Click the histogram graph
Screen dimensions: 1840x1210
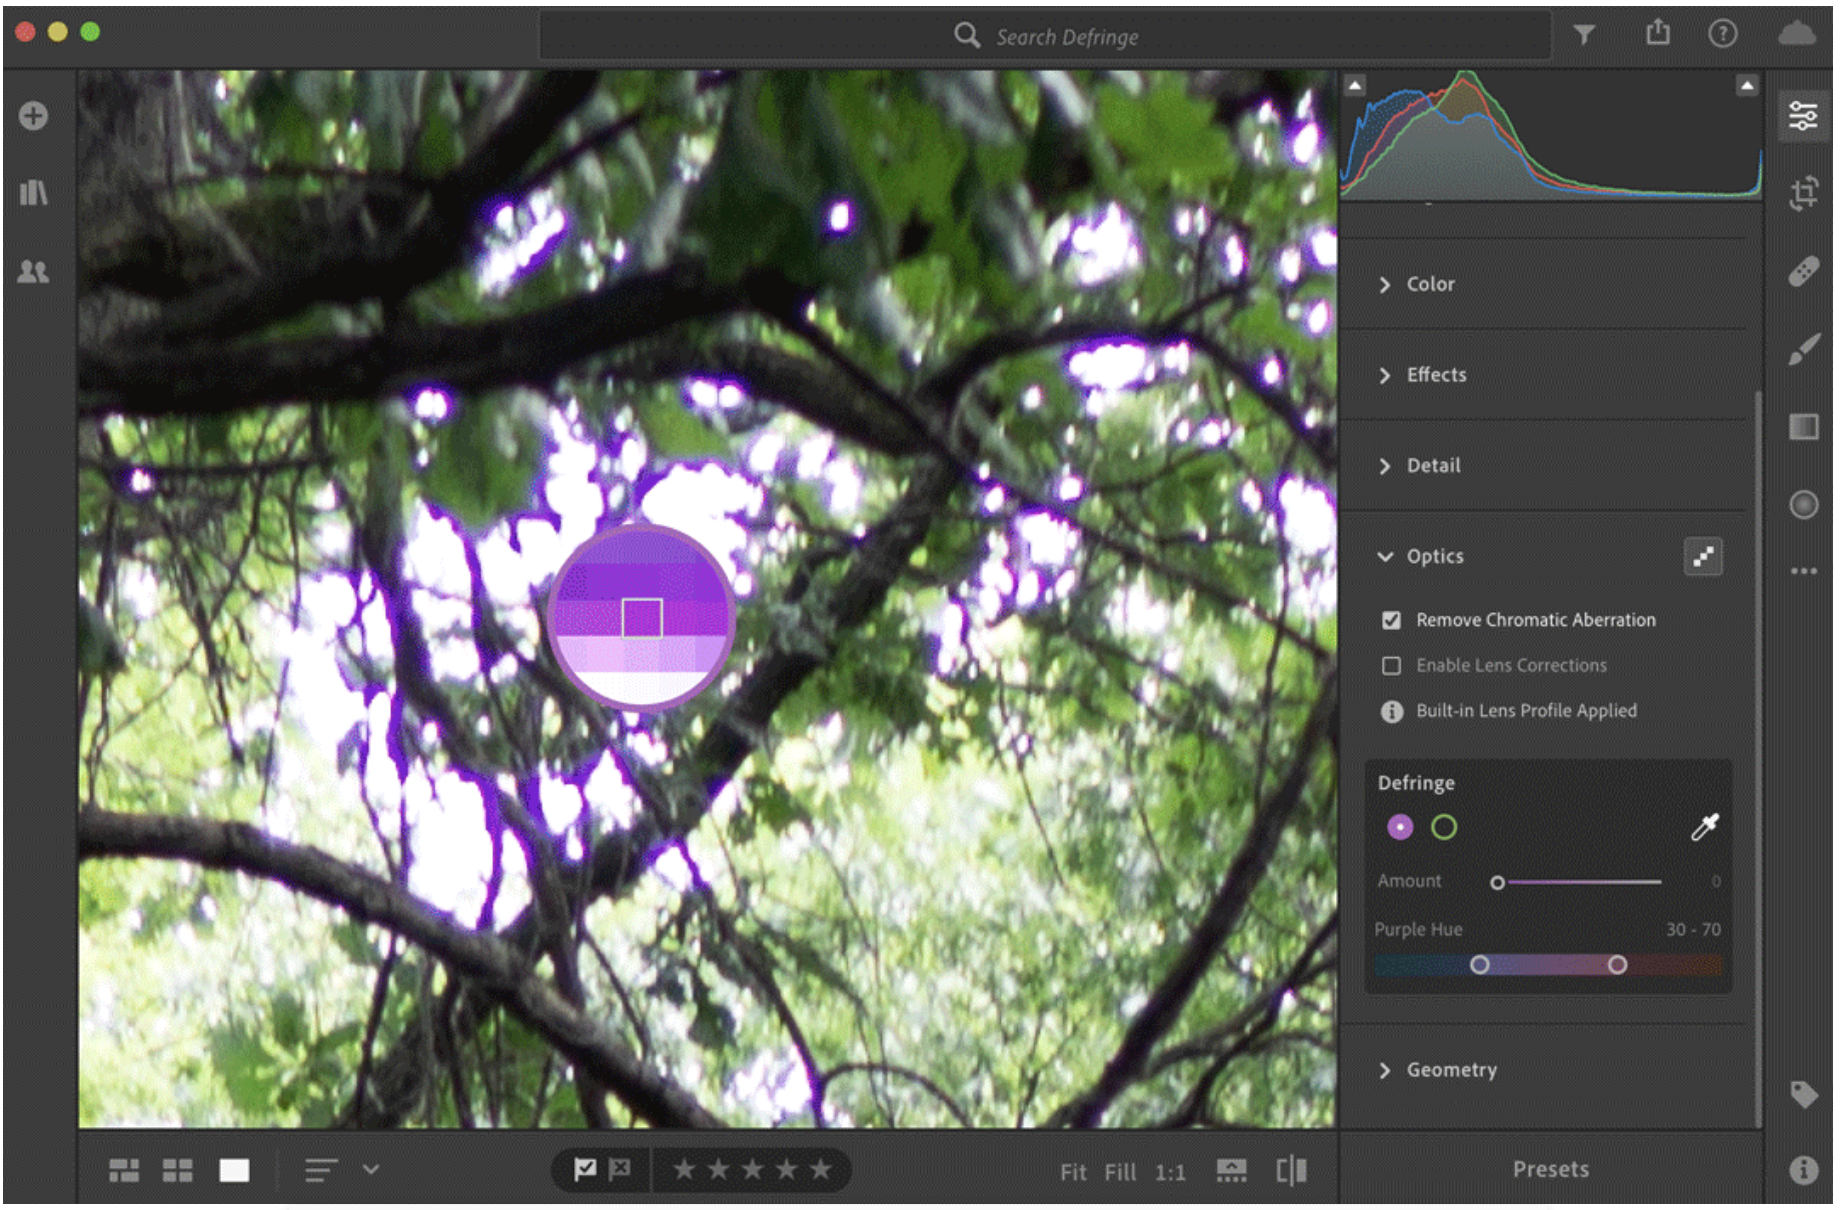[x=1550, y=134]
